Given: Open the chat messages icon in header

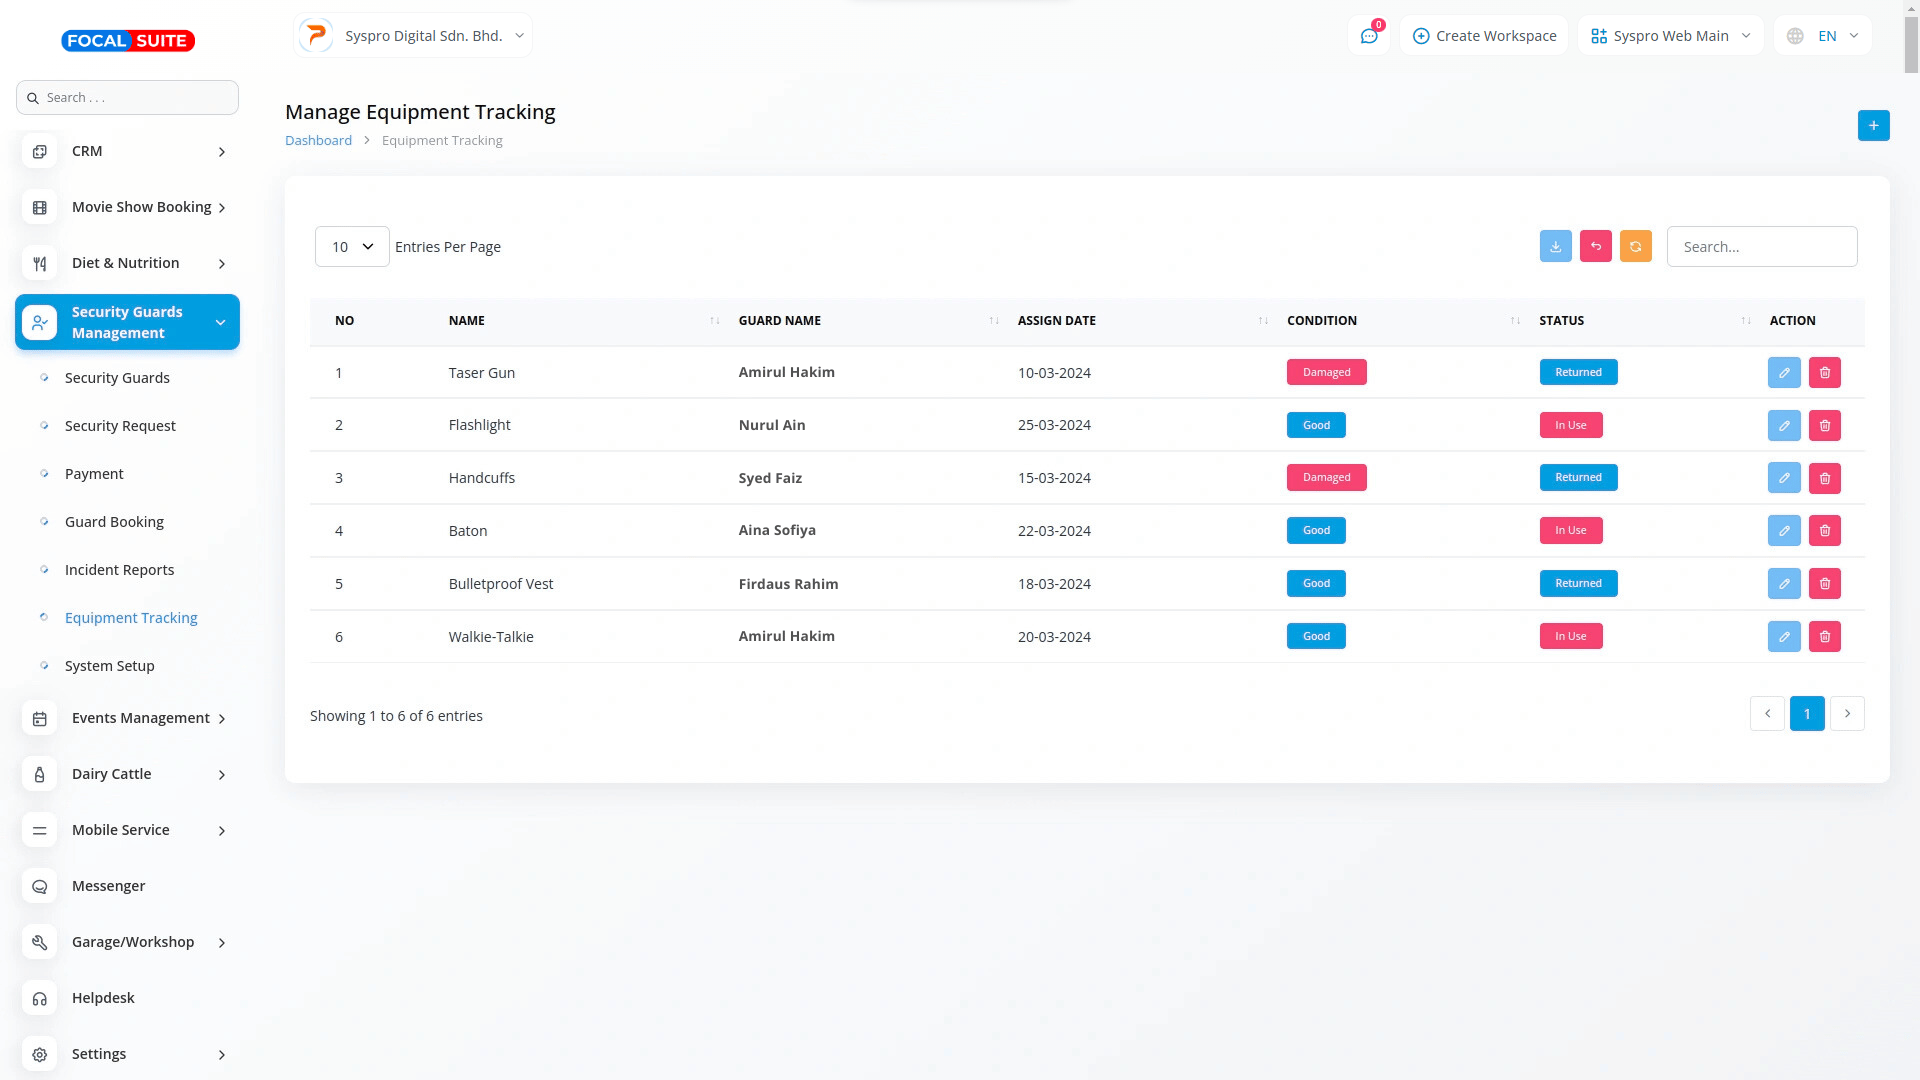Looking at the screenshot, I should (x=1368, y=36).
